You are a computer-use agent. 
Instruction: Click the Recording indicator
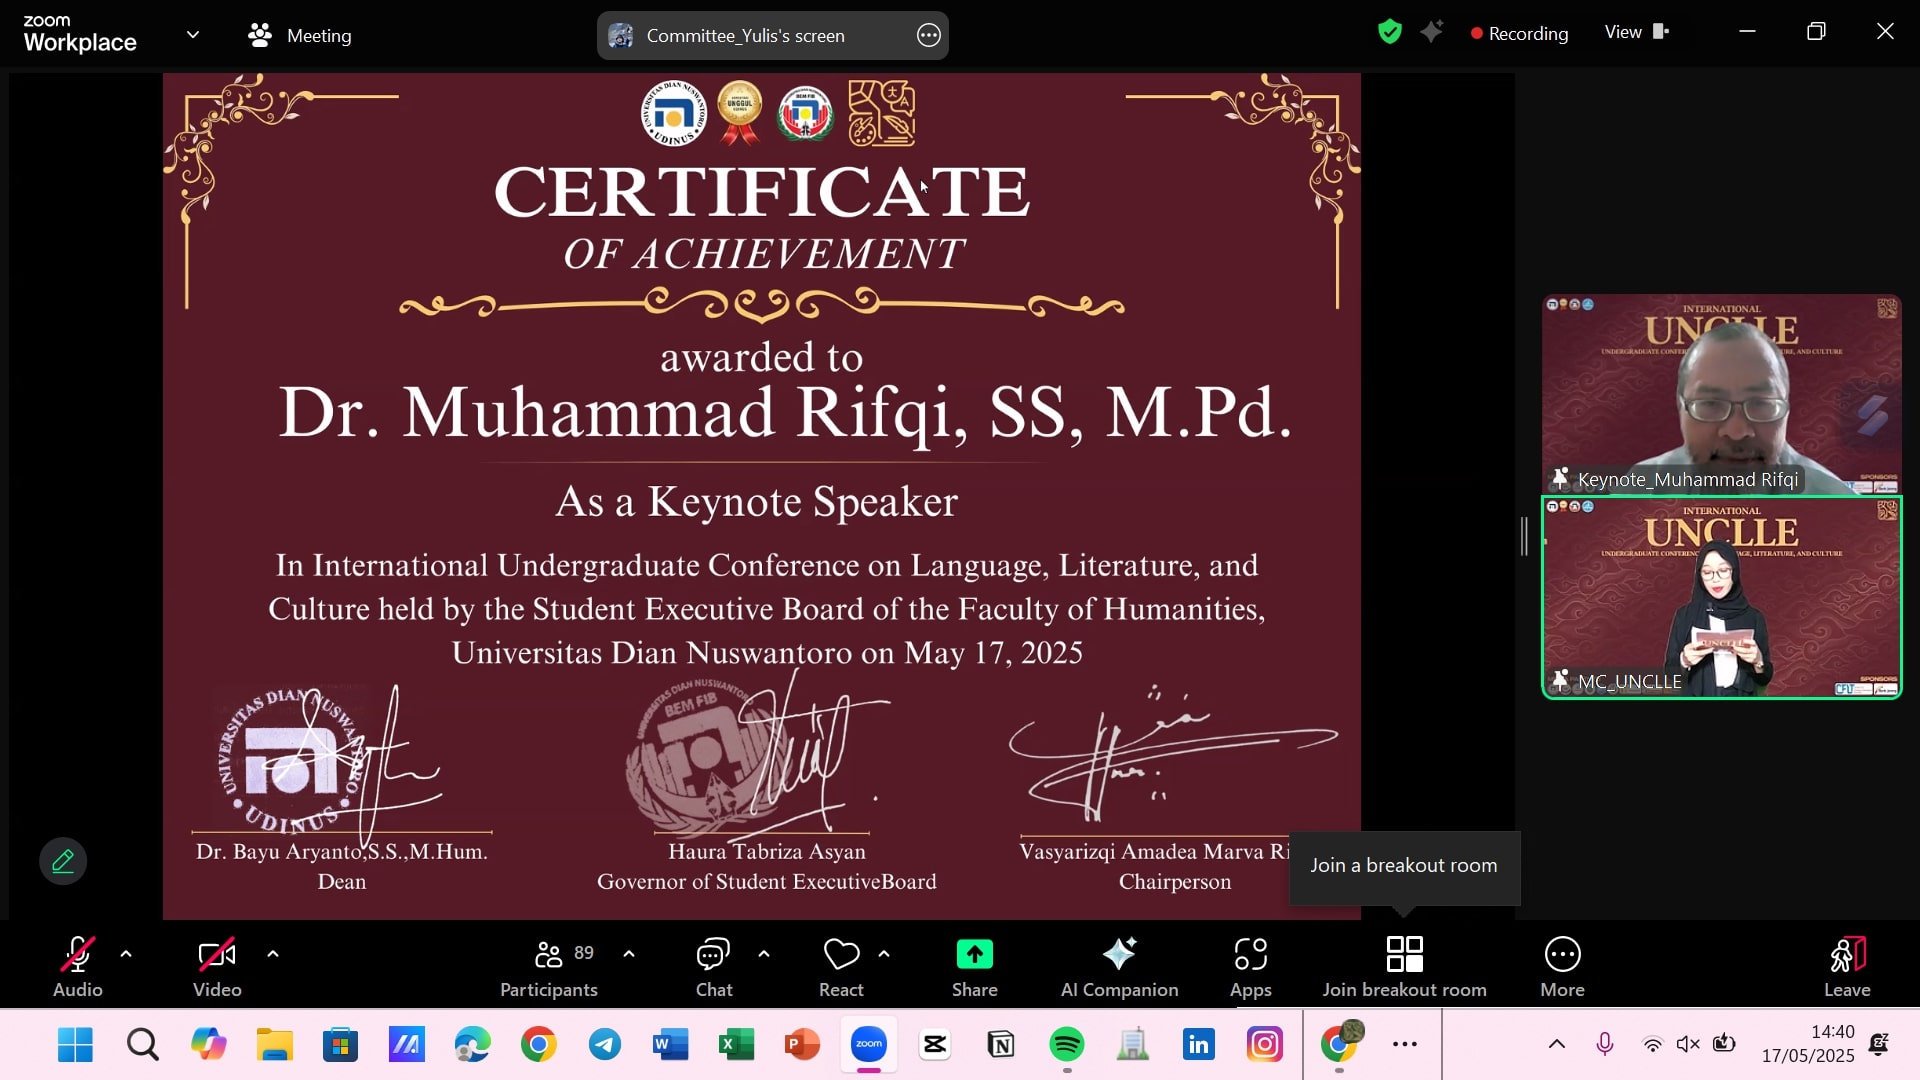click(1519, 33)
